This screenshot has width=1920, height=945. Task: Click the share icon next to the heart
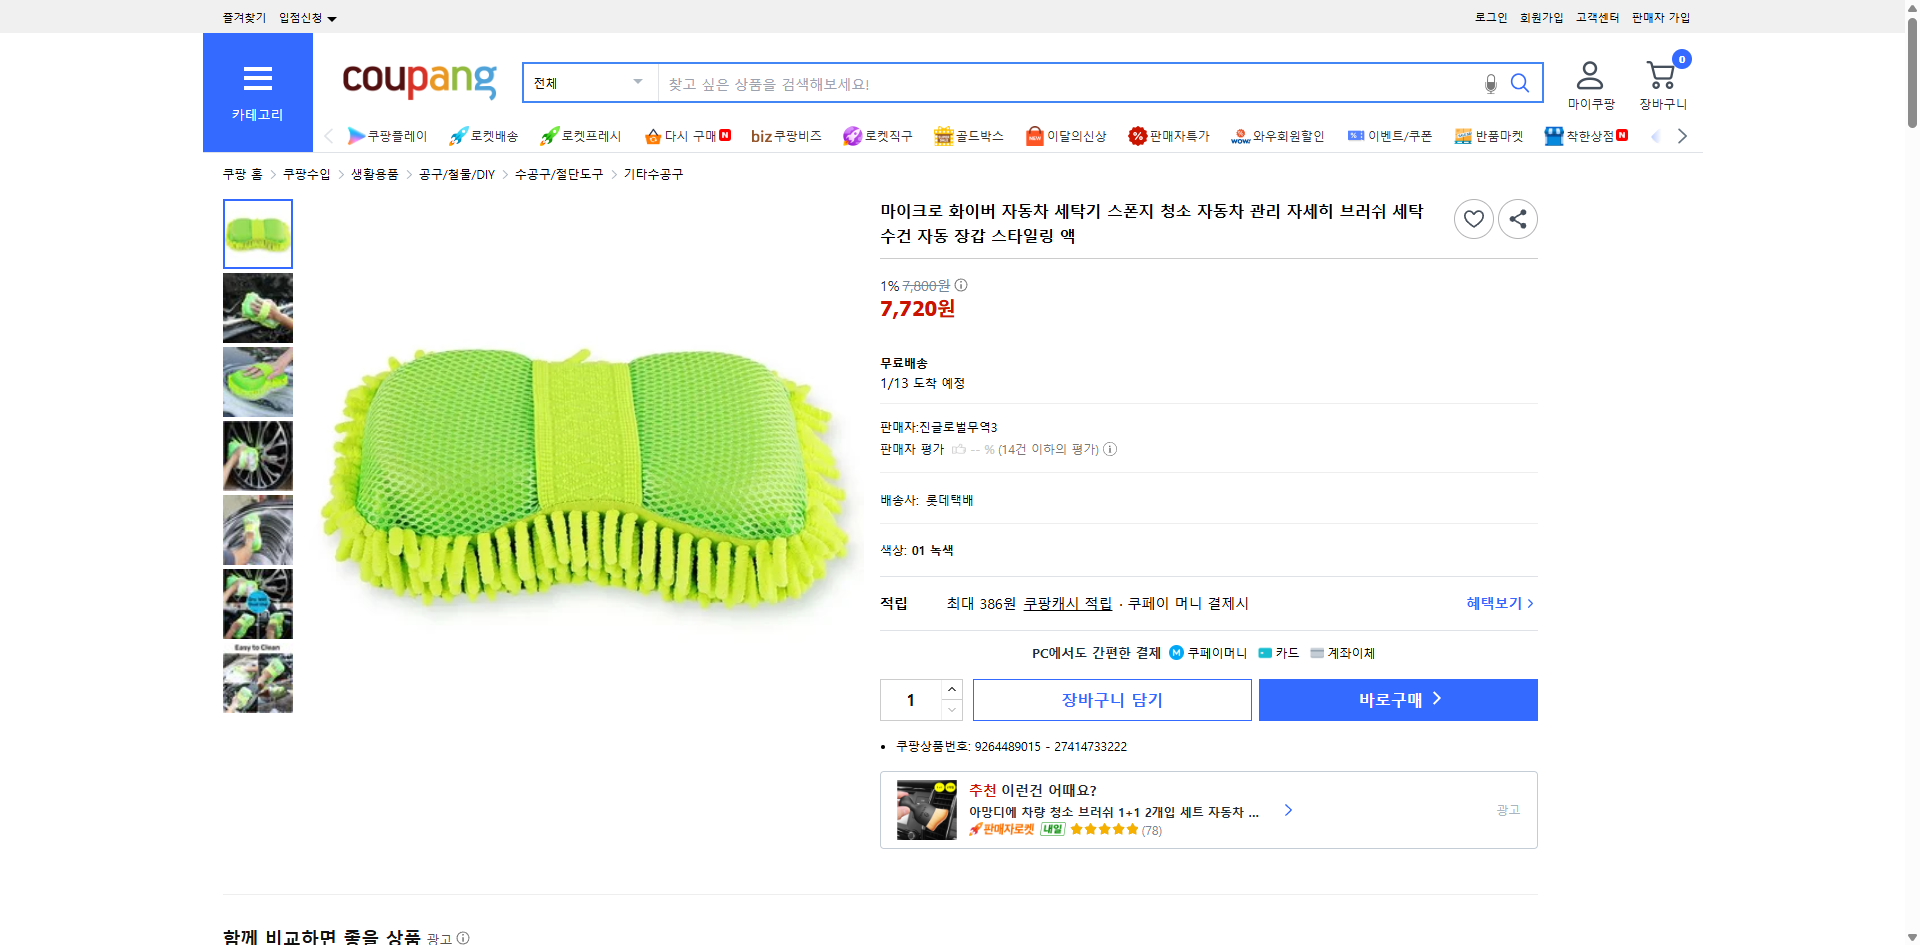(x=1517, y=219)
